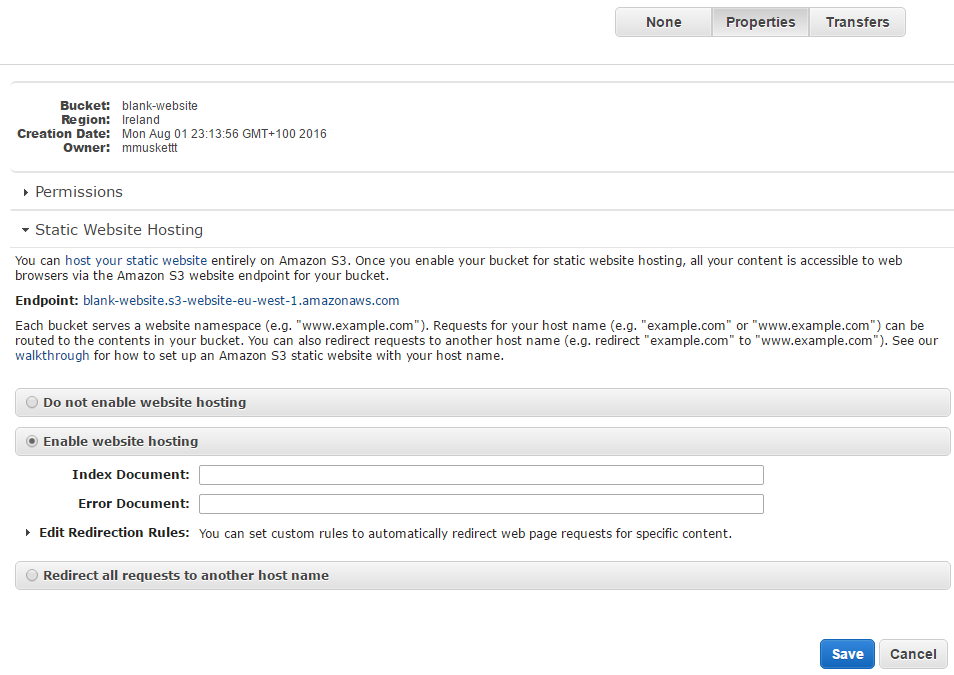Select Do not enable website hosting radio

pos(32,402)
